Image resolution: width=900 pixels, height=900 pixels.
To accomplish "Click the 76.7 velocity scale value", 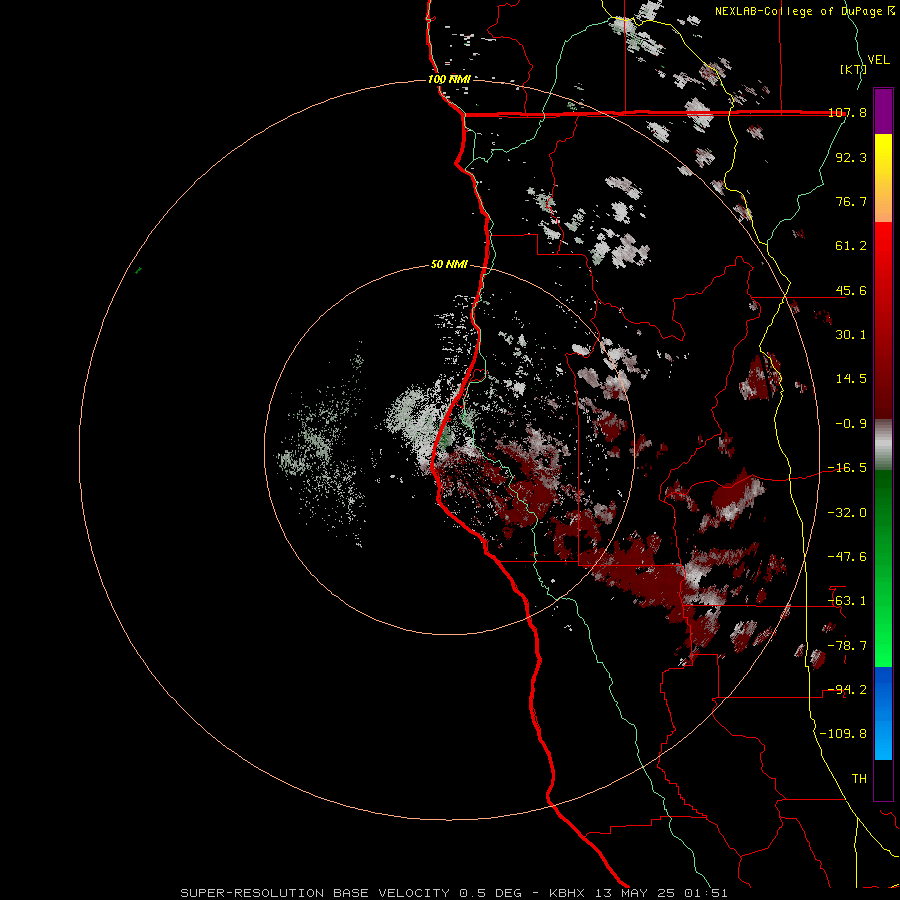I will click(851, 201).
